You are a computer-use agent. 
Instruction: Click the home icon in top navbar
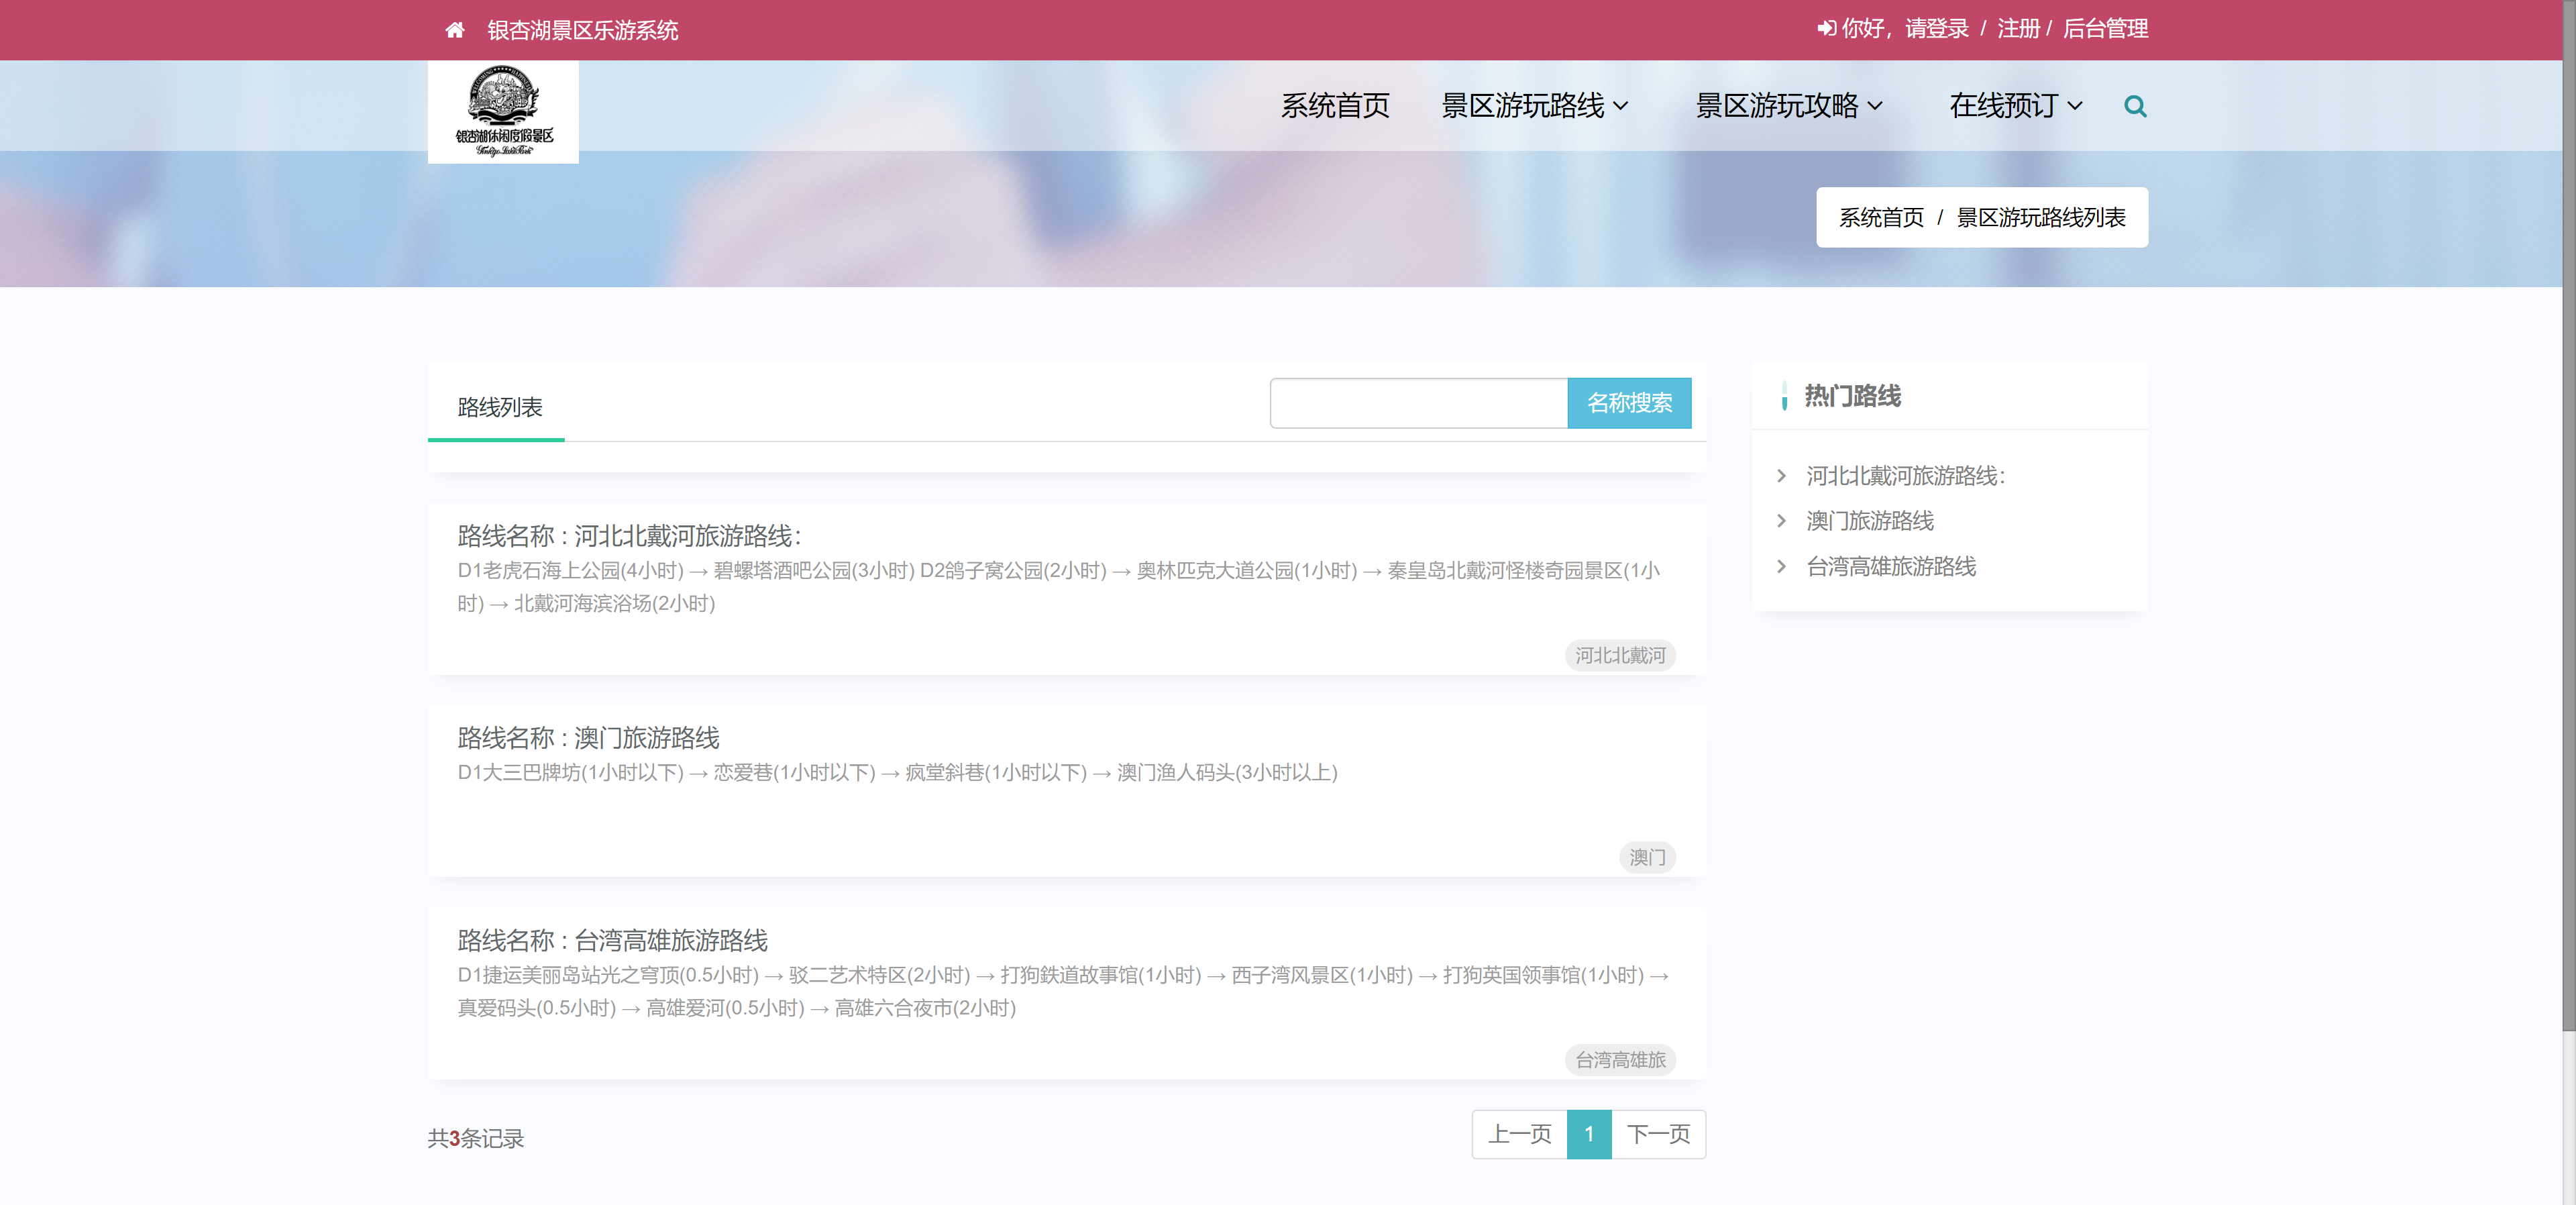coord(456,29)
